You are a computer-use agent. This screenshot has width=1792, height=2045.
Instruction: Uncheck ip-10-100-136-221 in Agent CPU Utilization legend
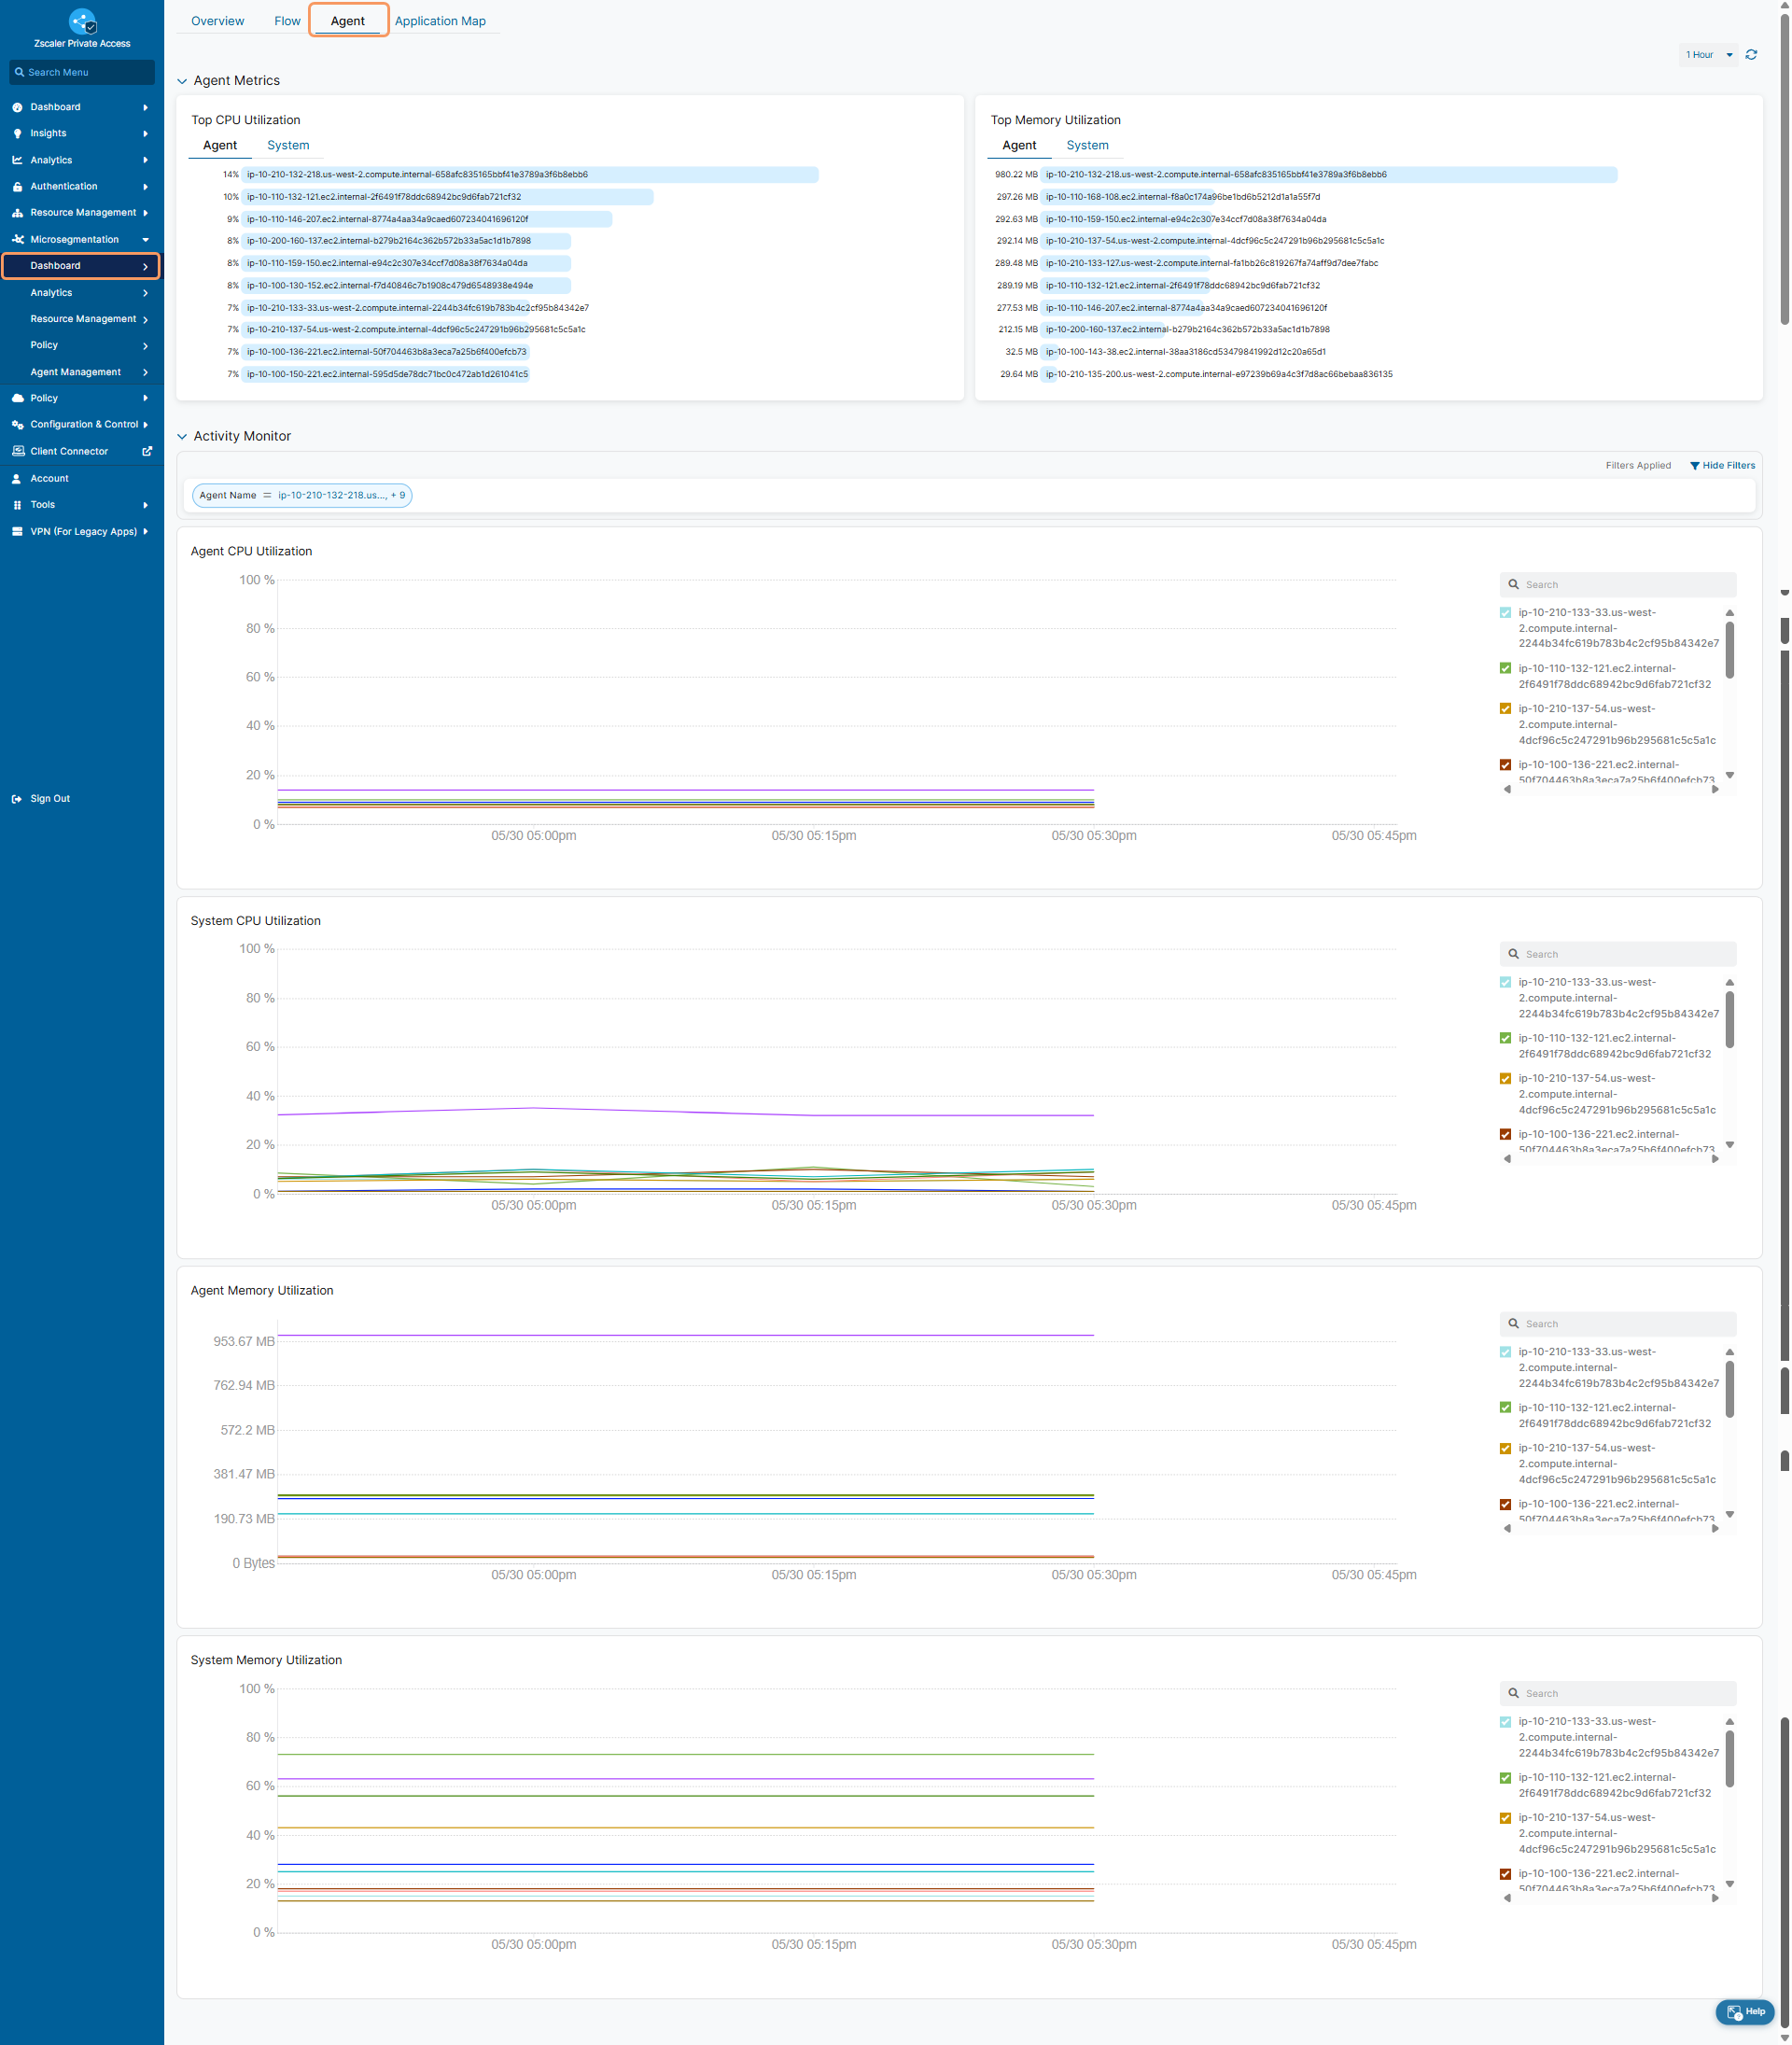(1505, 765)
